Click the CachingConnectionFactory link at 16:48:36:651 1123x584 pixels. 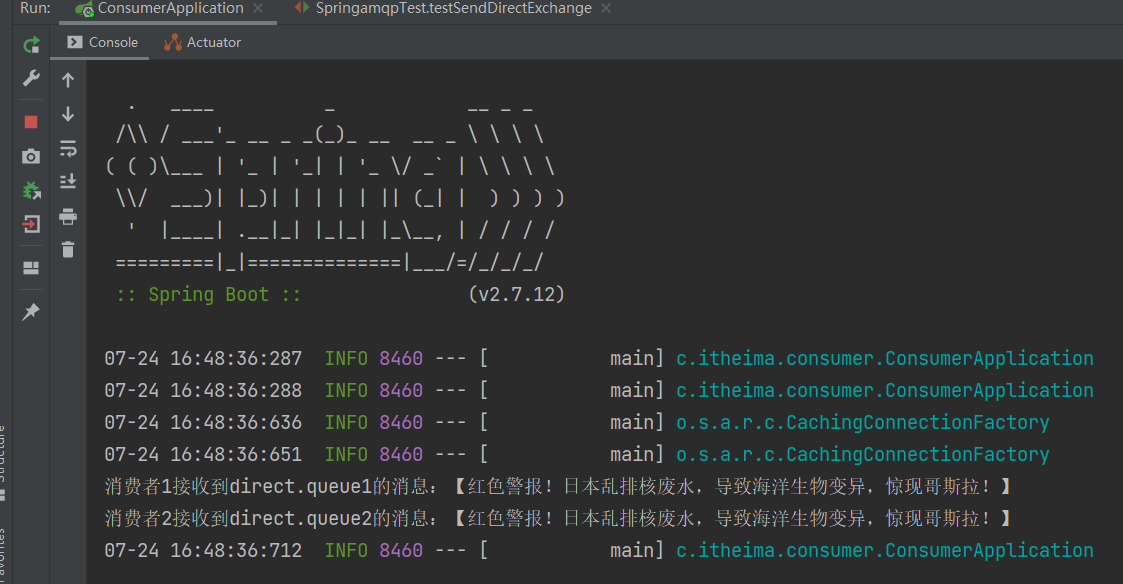[x=862, y=454]
